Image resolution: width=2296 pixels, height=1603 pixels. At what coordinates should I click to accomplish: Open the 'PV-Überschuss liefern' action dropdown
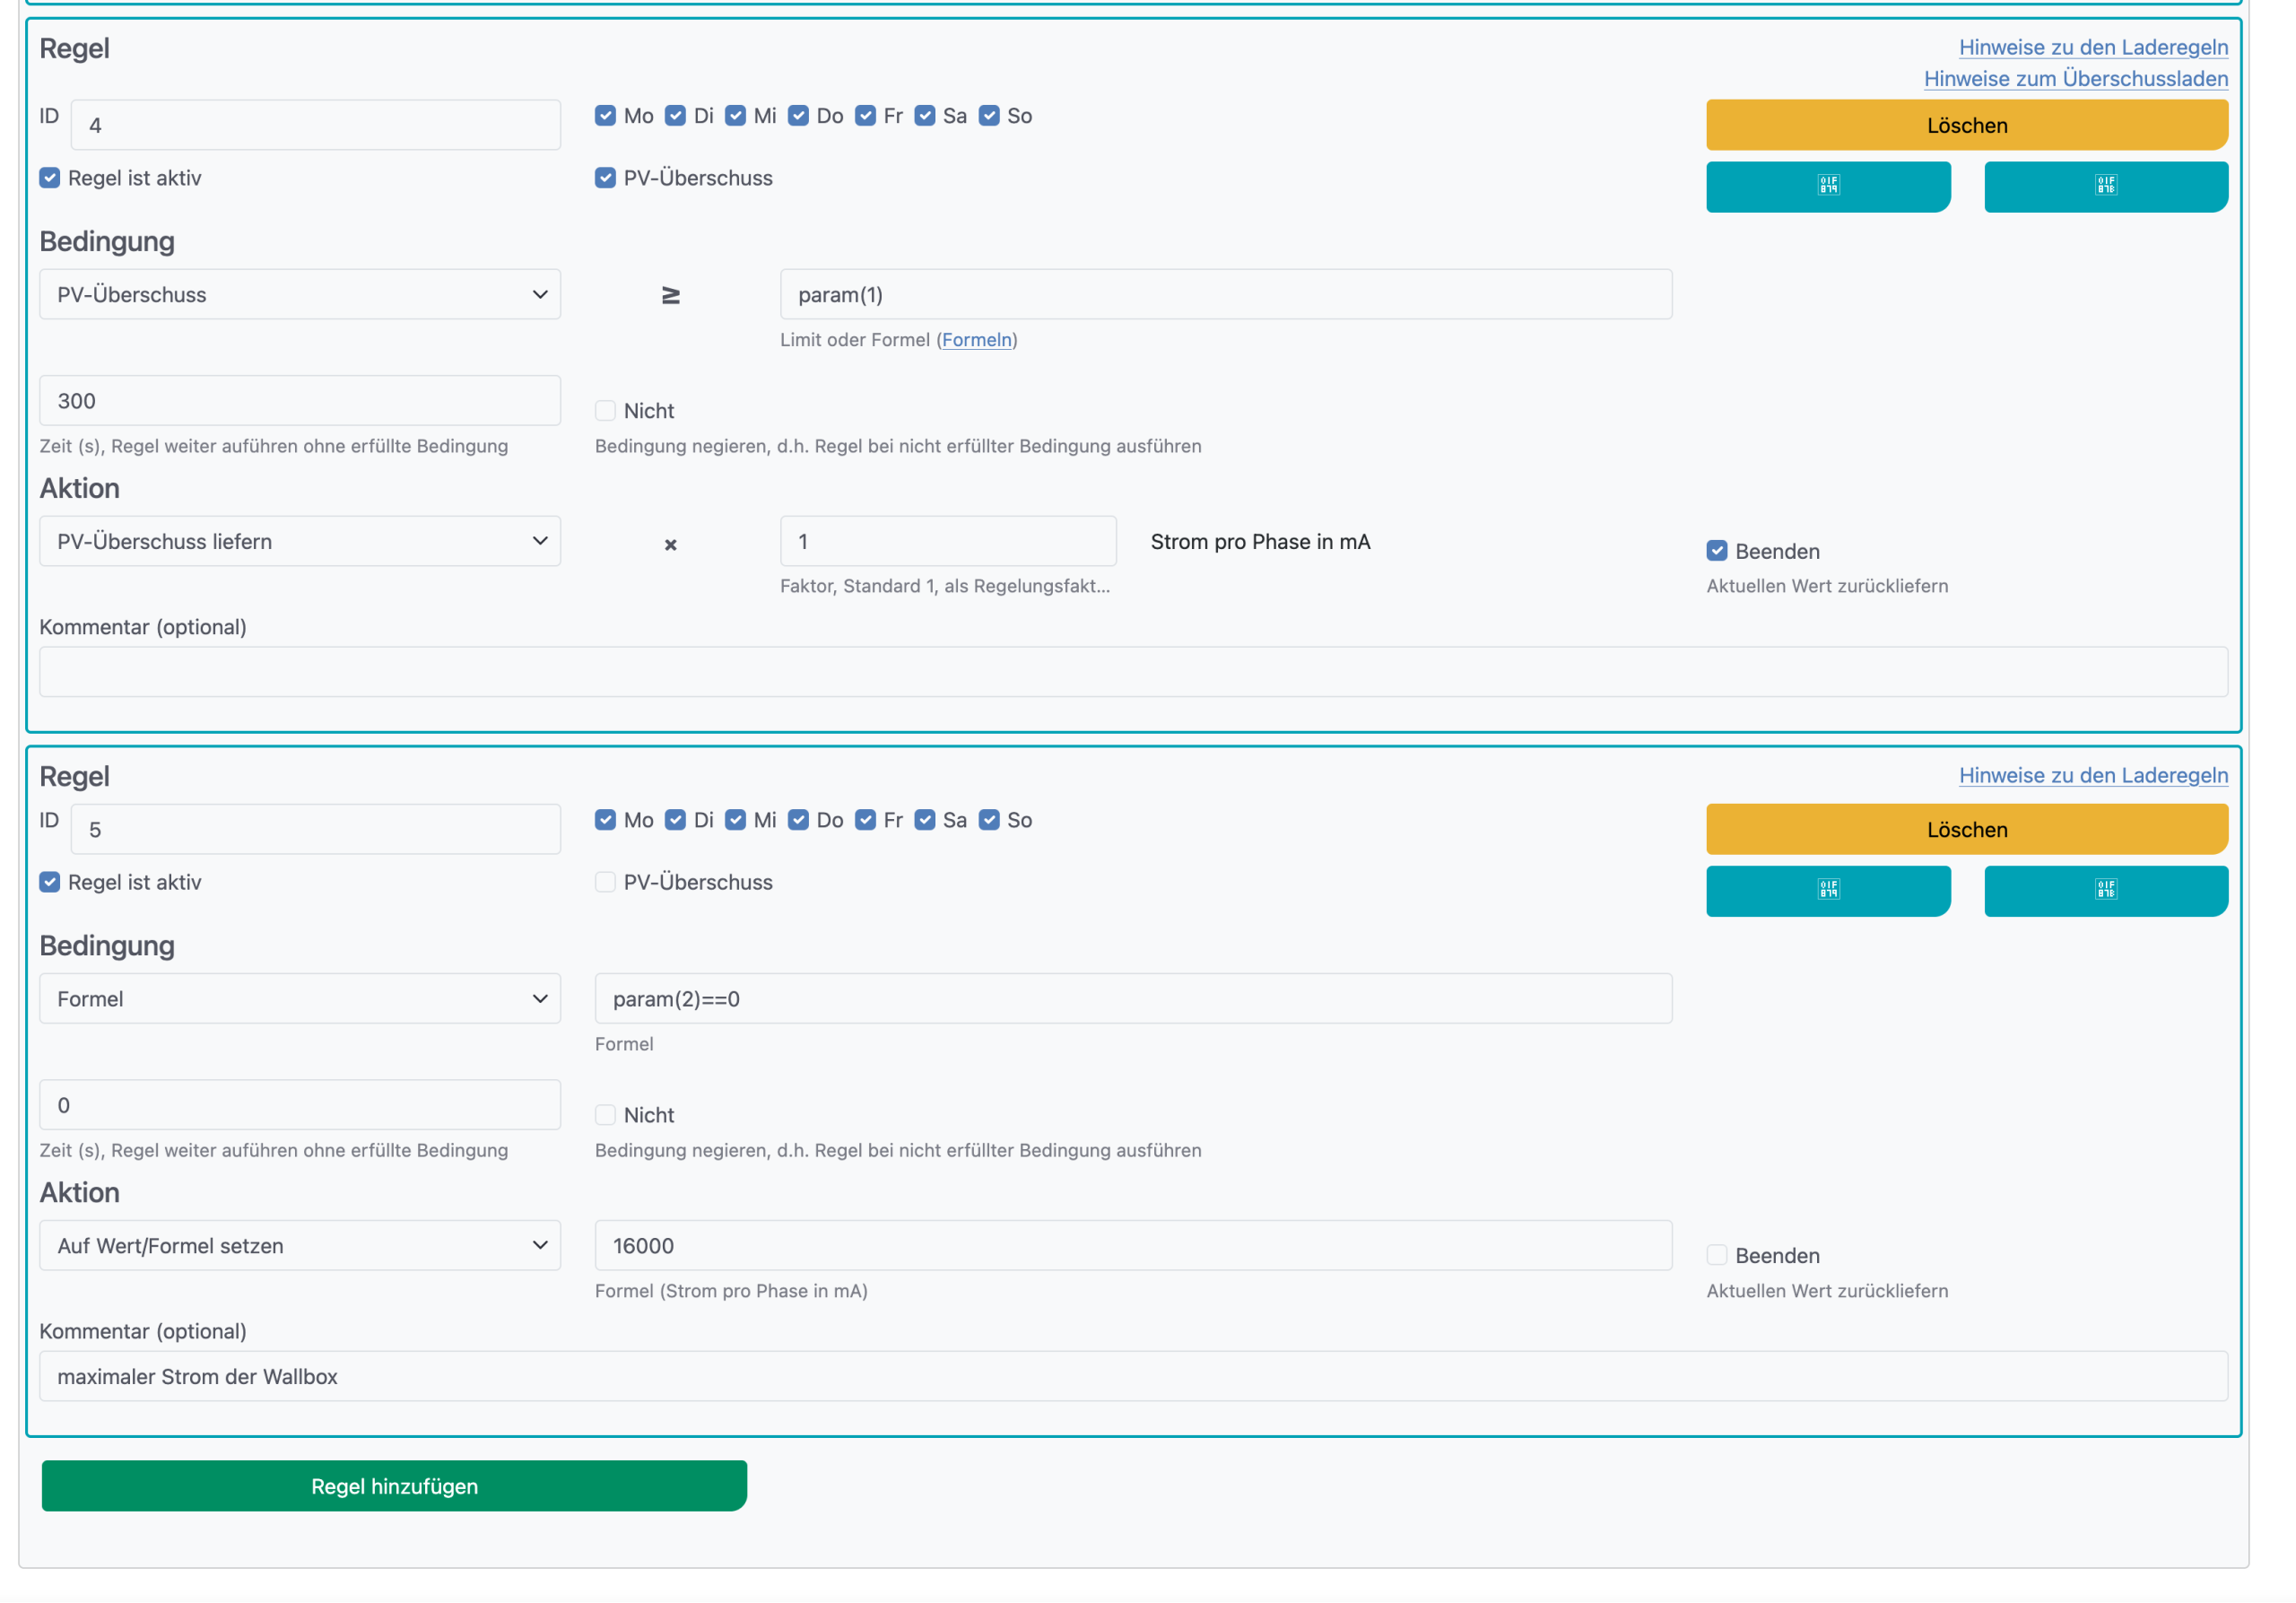coord(299,541)
